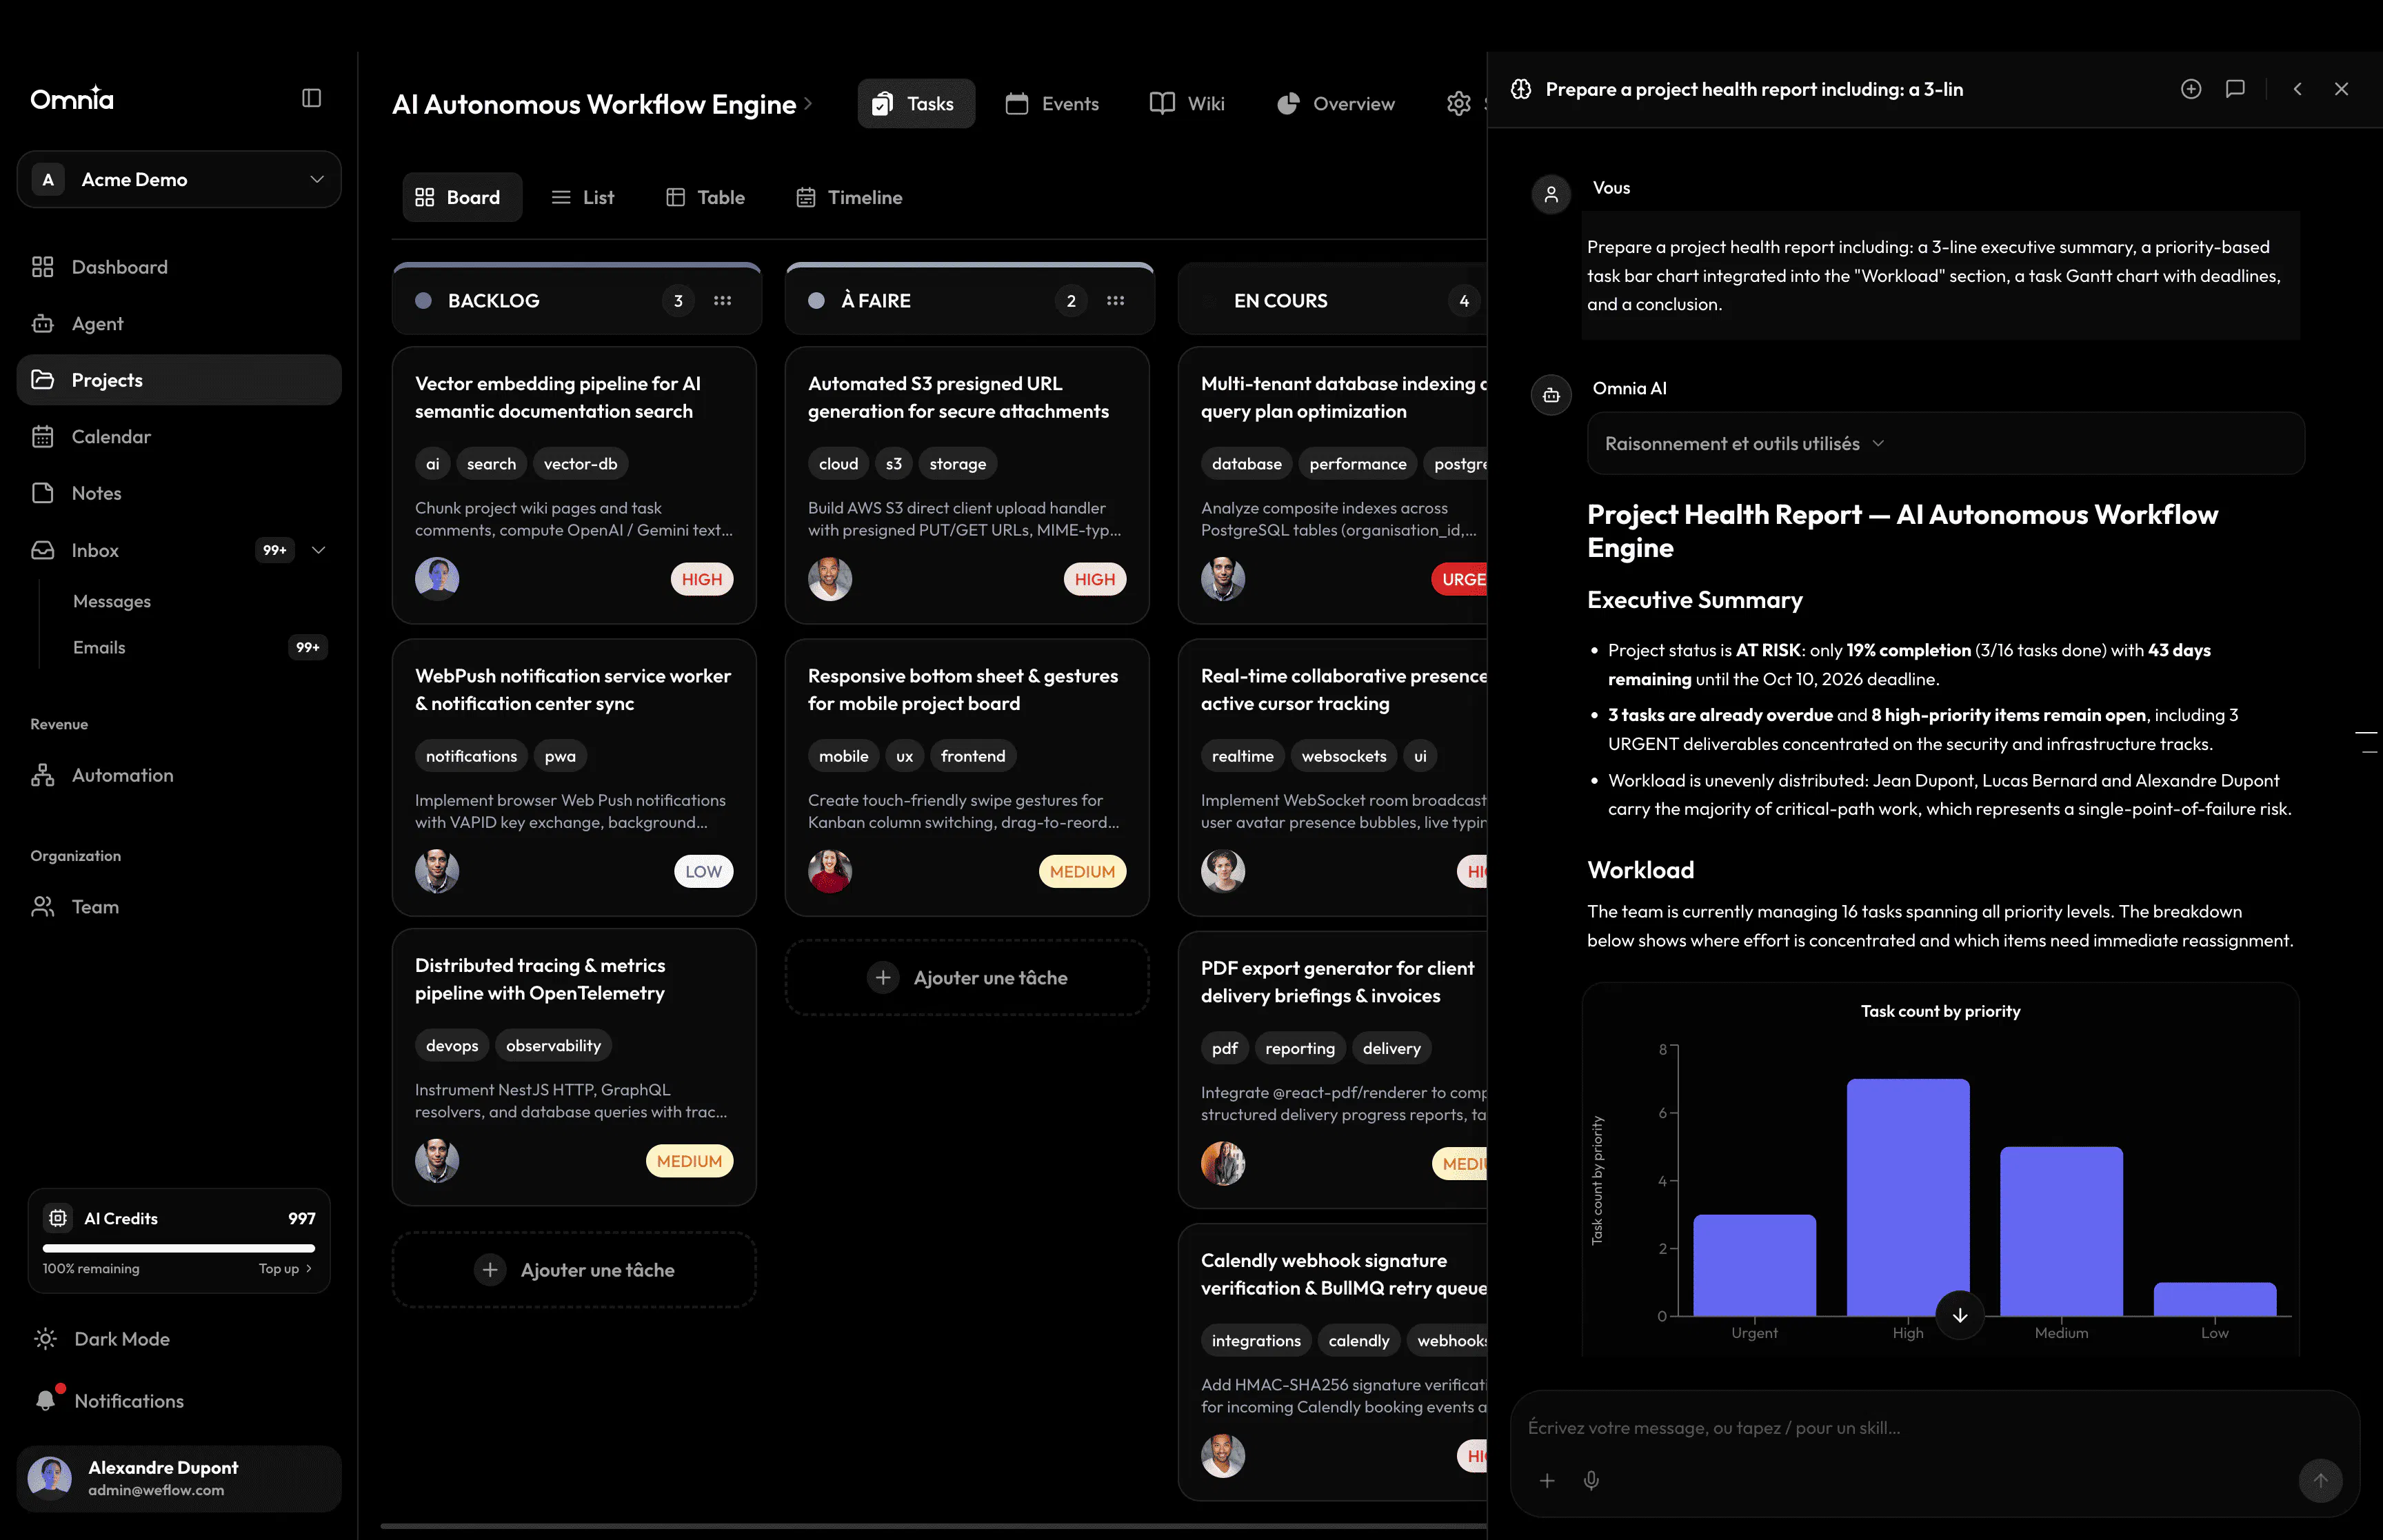Image resolution: width=2383 pixels, height=1540 pixels.
Task: Select the List view
Action: (x=583, y=197)
